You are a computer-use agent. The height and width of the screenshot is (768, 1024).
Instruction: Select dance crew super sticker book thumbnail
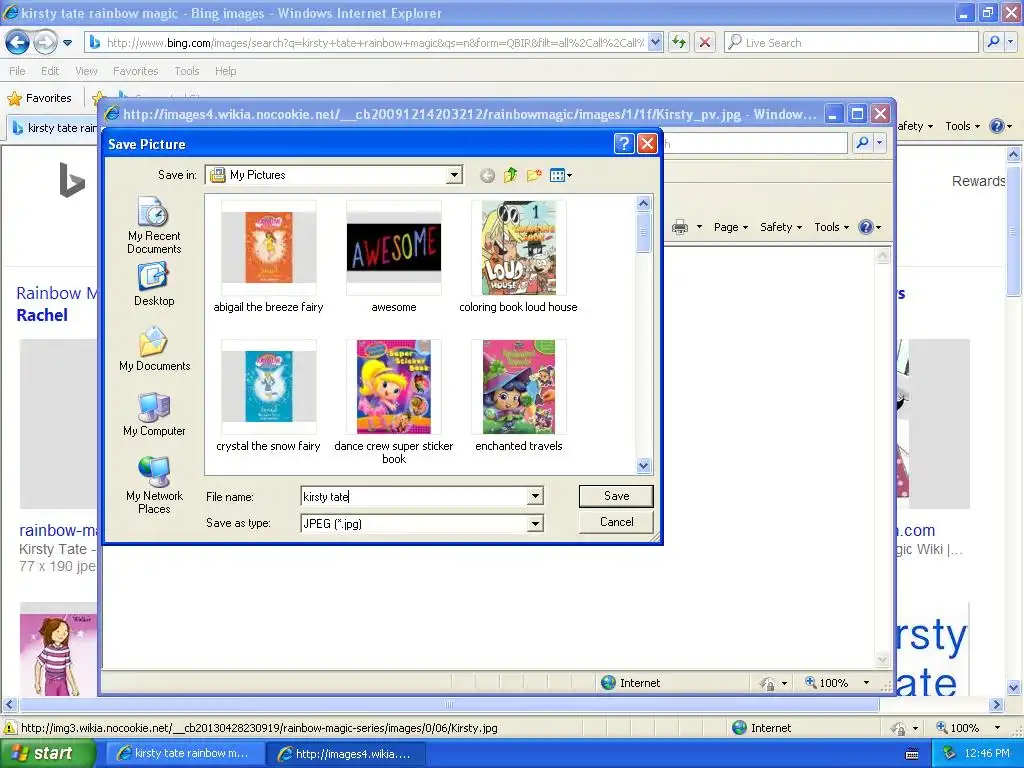[394, 387]
